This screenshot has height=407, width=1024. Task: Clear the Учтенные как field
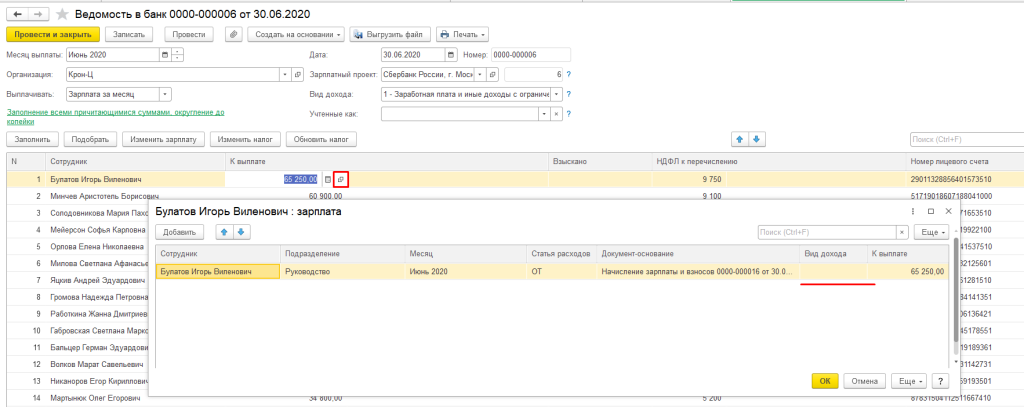pyautogui.click(x=557, y=114)
